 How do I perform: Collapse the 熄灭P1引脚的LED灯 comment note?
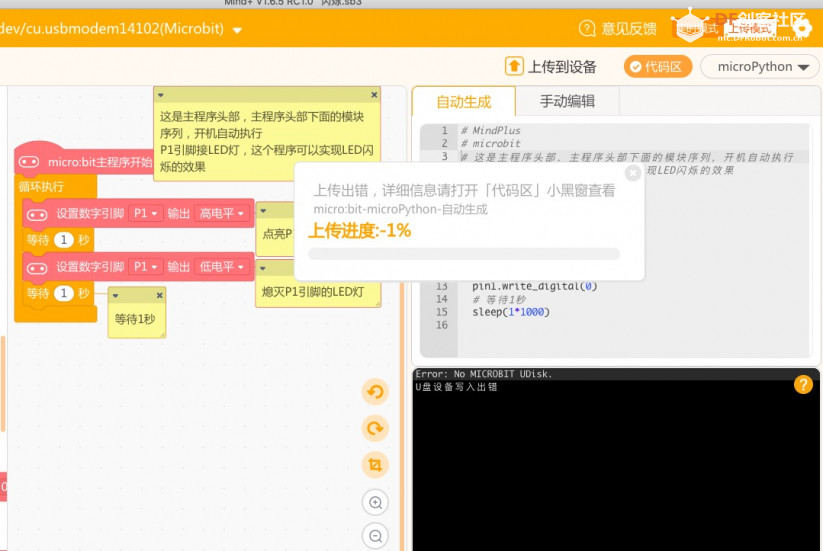[x=263, y=268]
